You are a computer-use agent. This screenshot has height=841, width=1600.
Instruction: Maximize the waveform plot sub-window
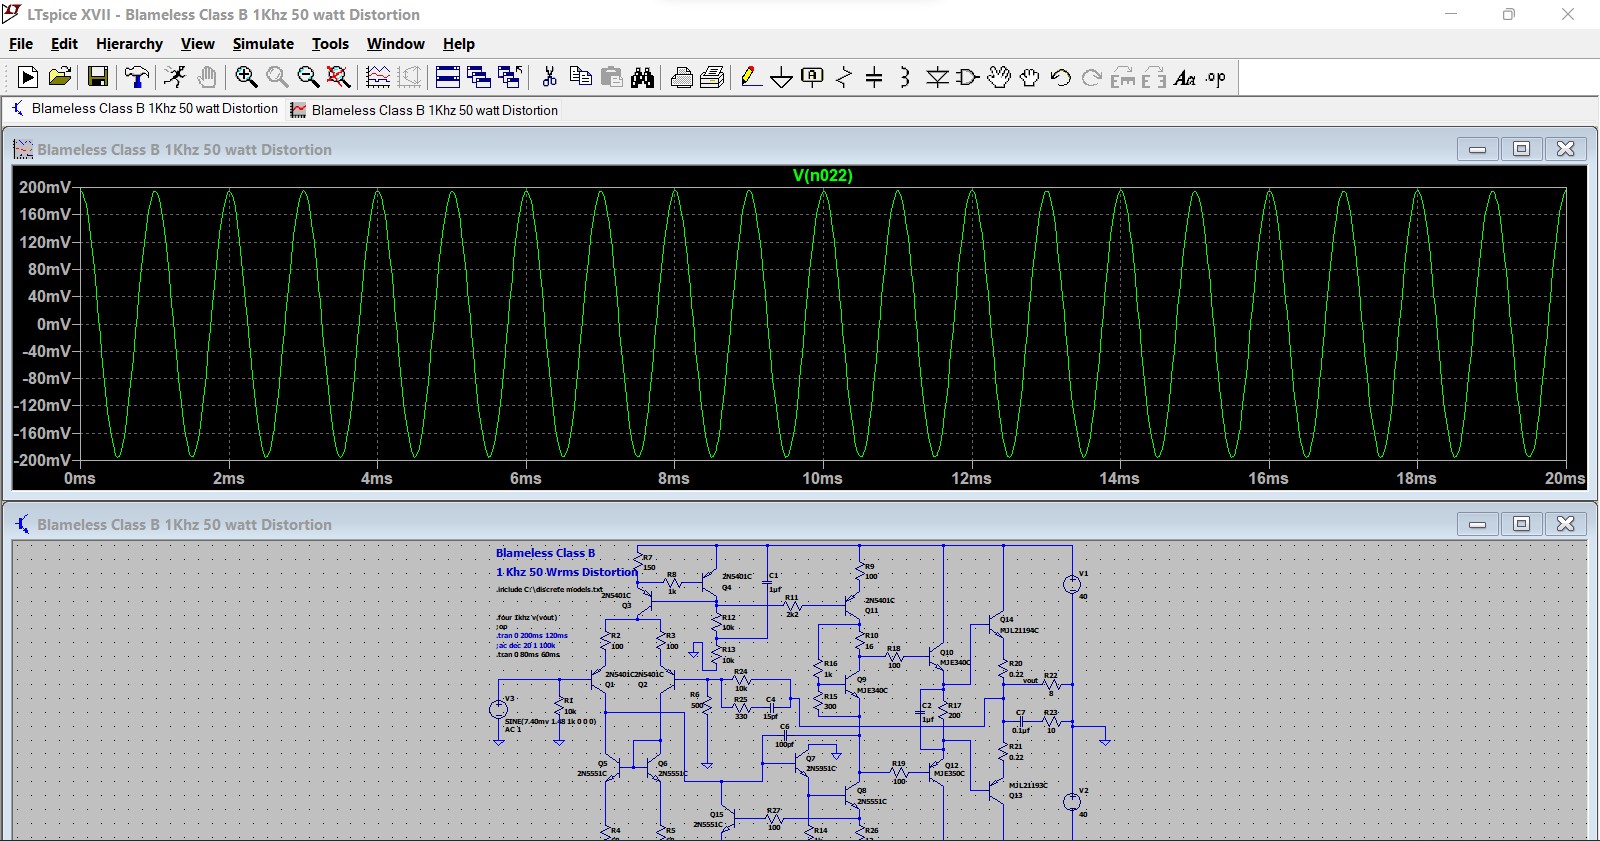click(x=1521, y=149)
